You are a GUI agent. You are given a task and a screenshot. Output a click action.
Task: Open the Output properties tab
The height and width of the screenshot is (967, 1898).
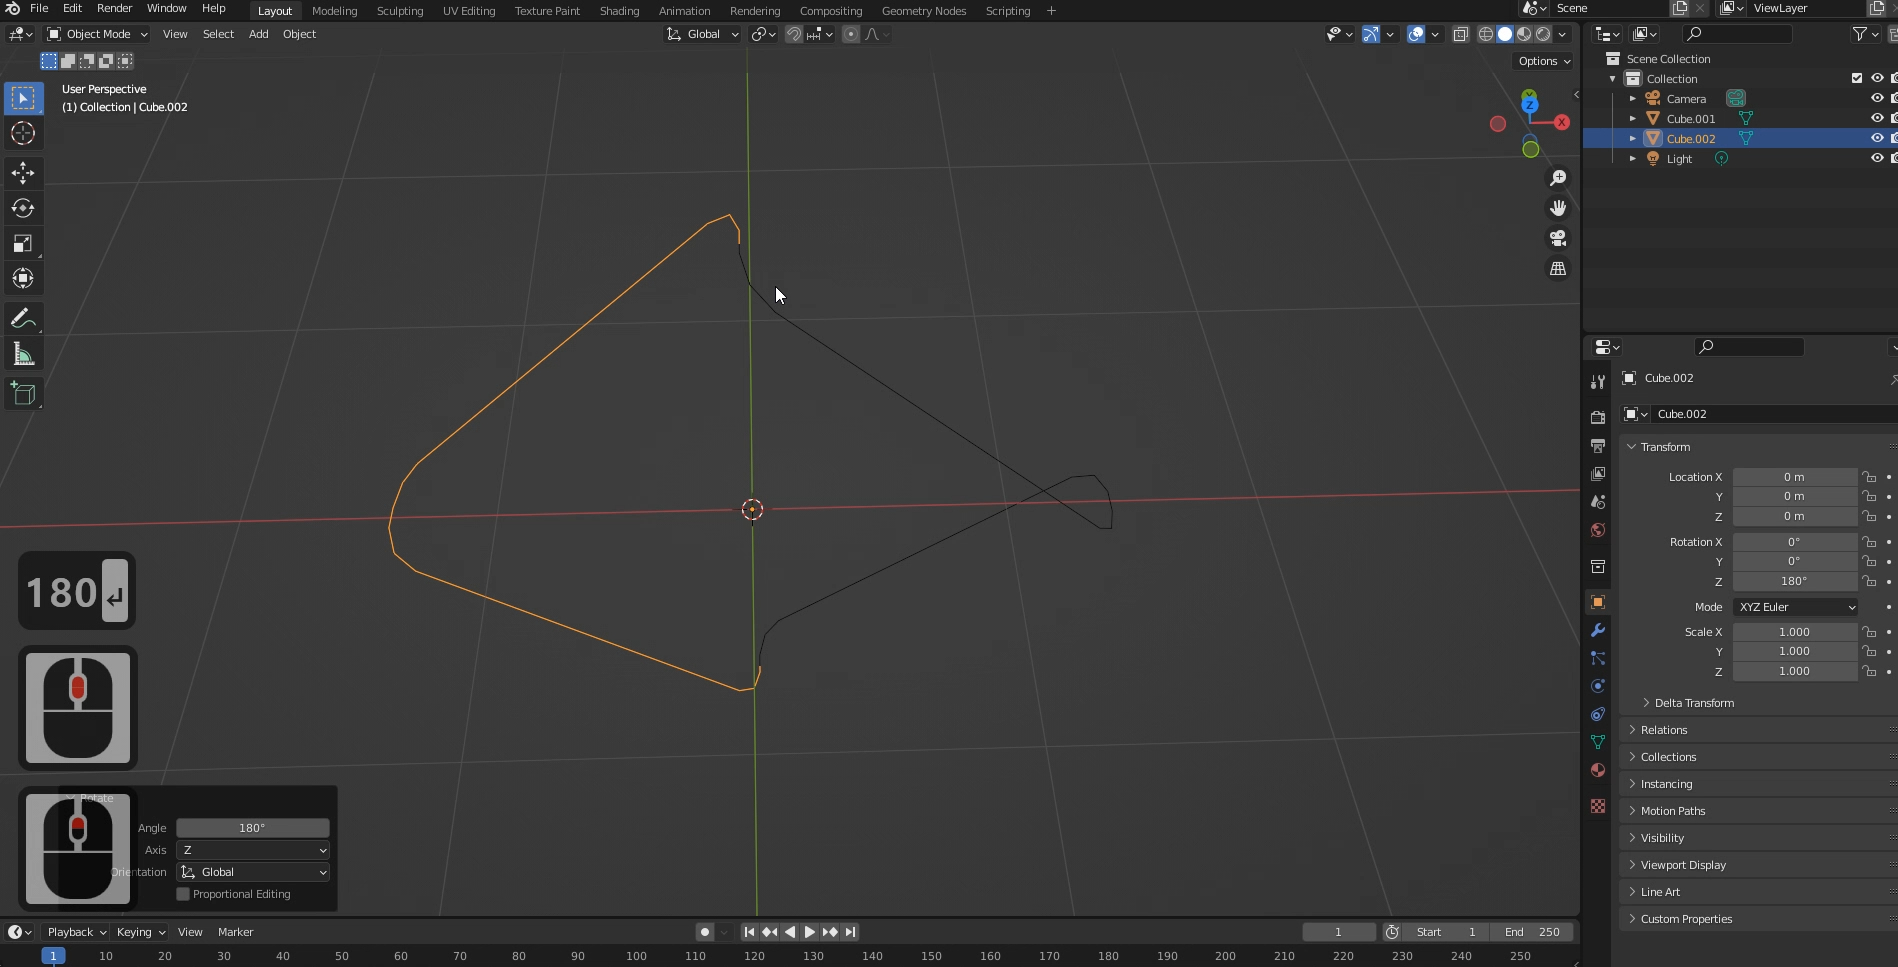1598,445
